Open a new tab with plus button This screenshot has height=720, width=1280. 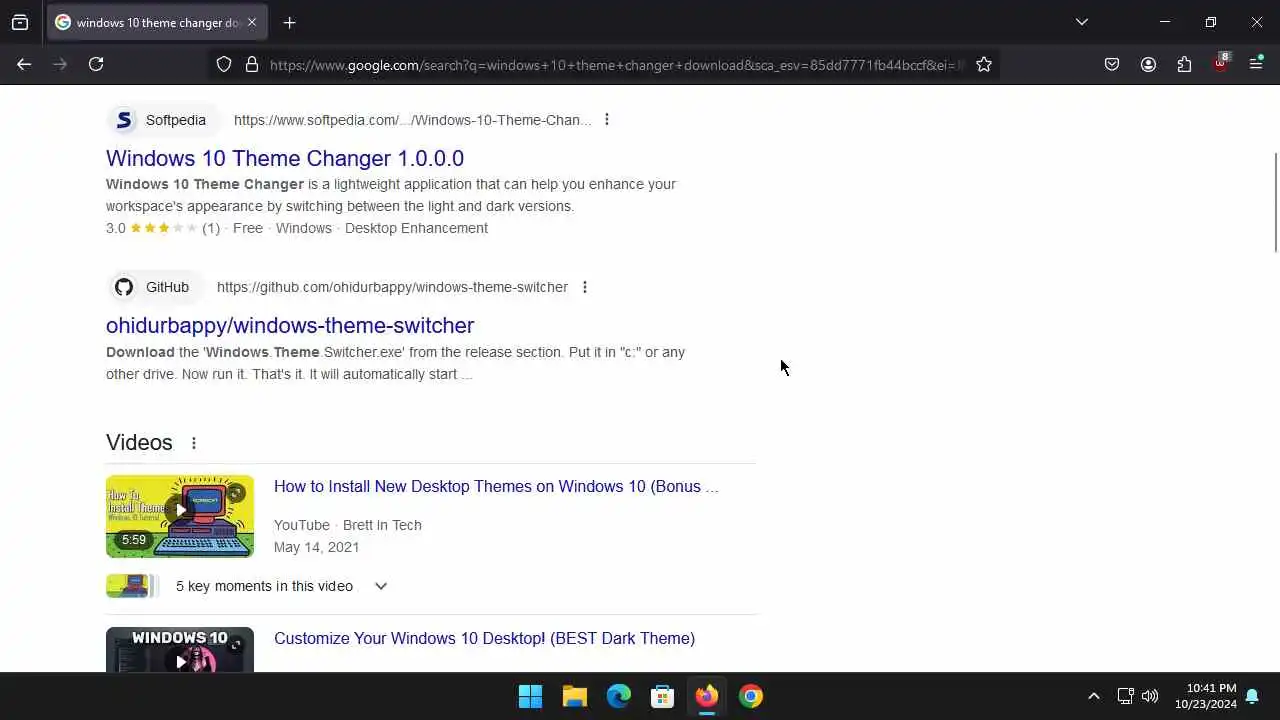coord(289,22)
